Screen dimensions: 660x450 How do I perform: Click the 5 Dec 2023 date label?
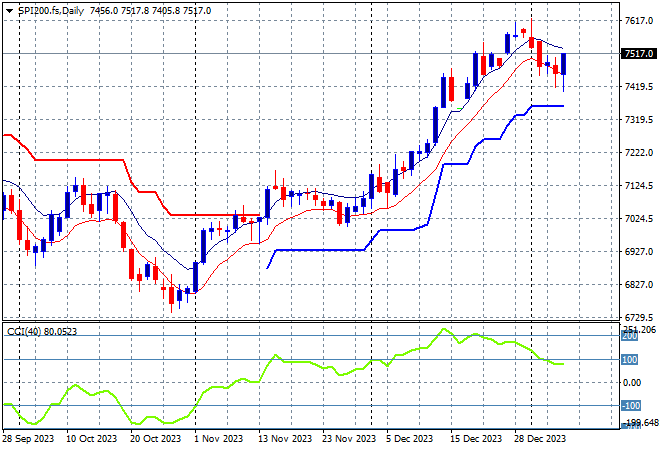(x=409, y=438)
